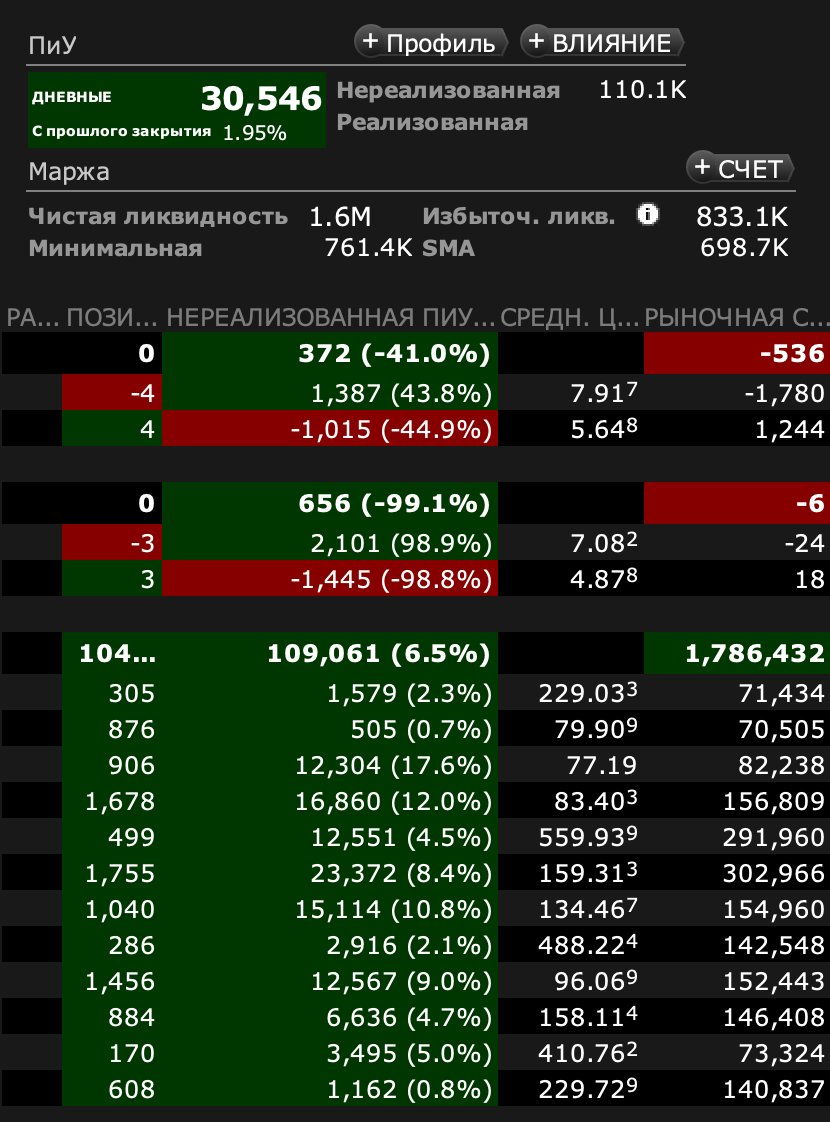The image size is (830, 1122).
Task: Click position 608 cell
Action: (112, 1088)
